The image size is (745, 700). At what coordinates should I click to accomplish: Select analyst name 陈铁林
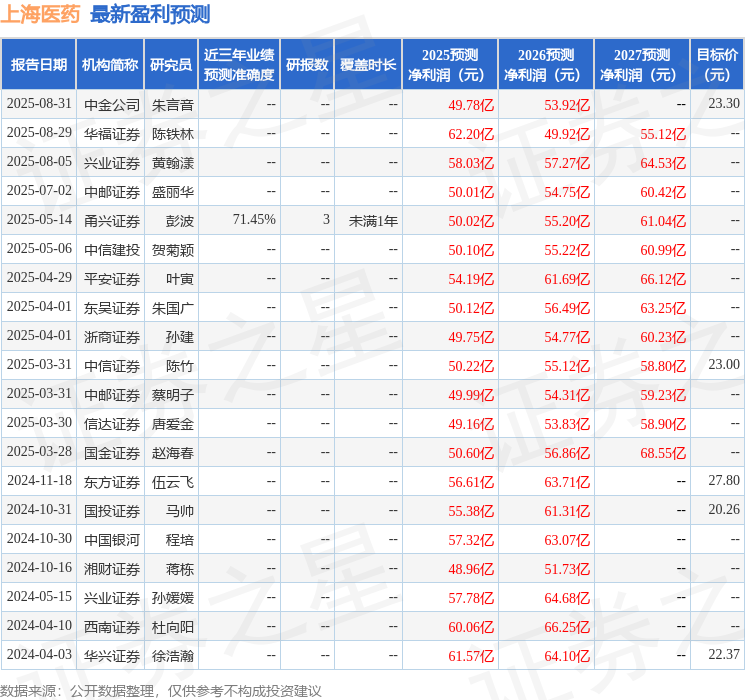click(x=173, y=134)
